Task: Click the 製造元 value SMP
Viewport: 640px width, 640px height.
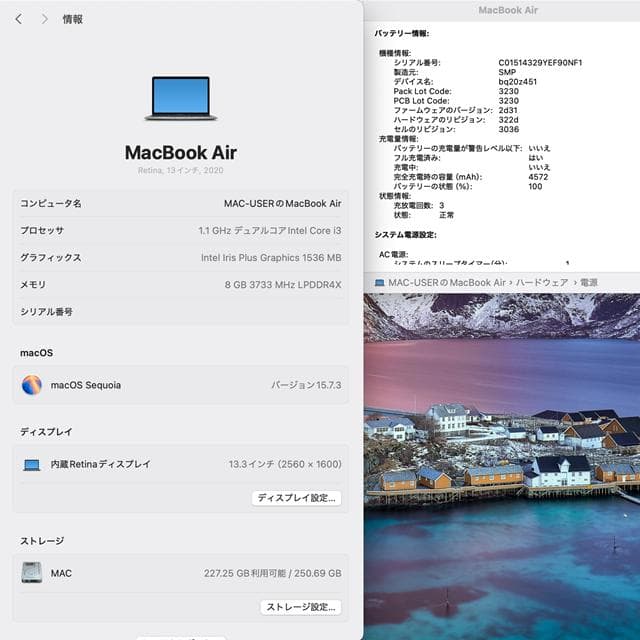Action: coord(507,72)
